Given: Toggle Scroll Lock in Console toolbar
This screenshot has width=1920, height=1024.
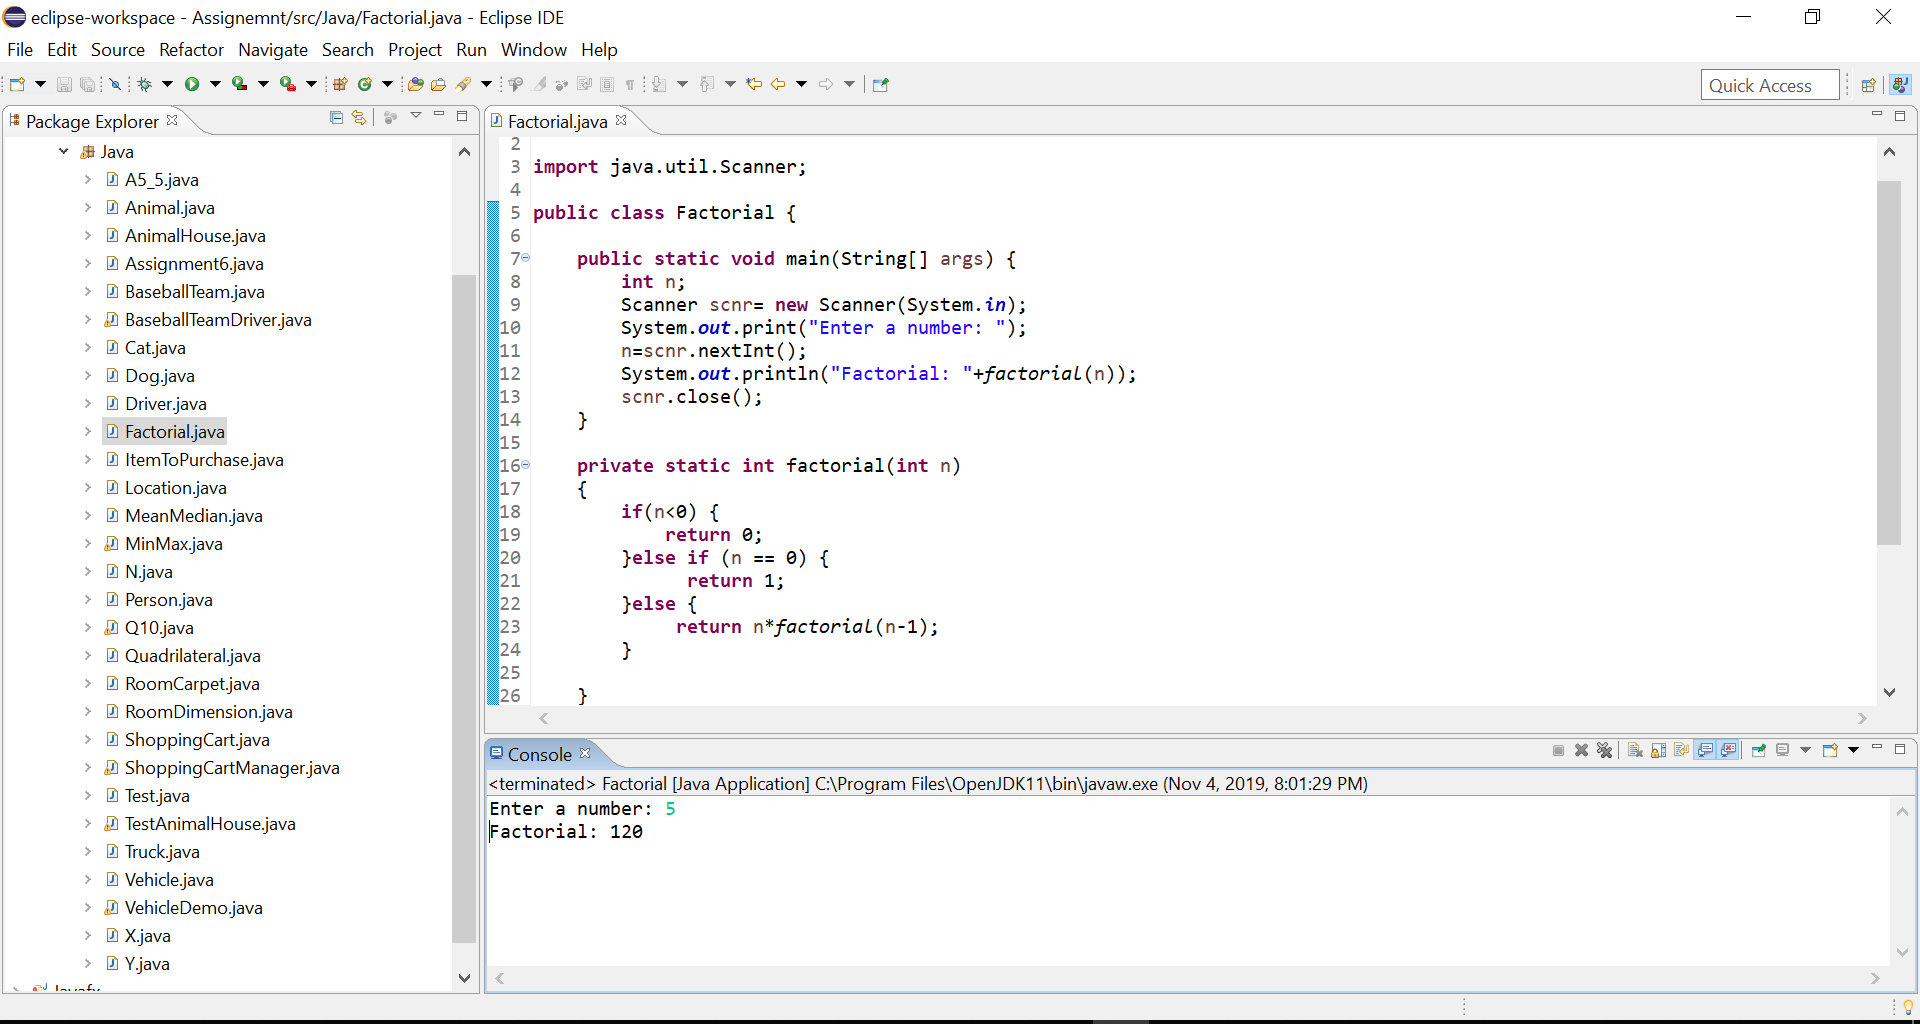Looking at the screenshot, I should tap(1659, 751).
